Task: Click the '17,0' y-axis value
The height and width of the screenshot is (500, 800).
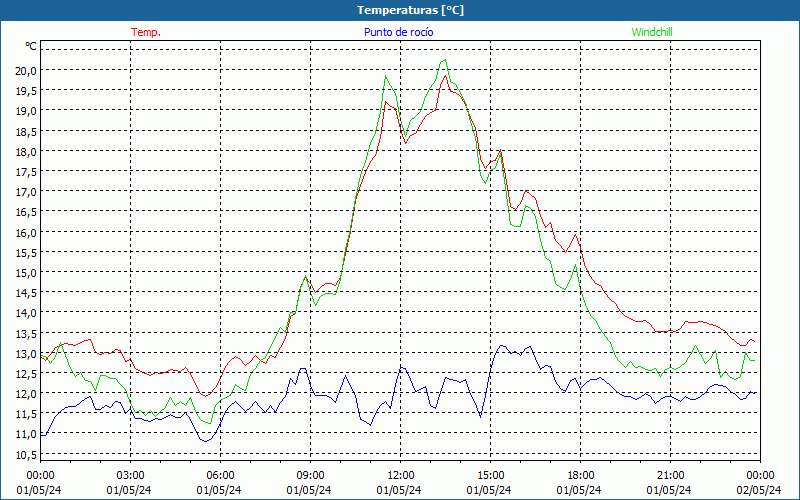Action: [x=26, y=192]
